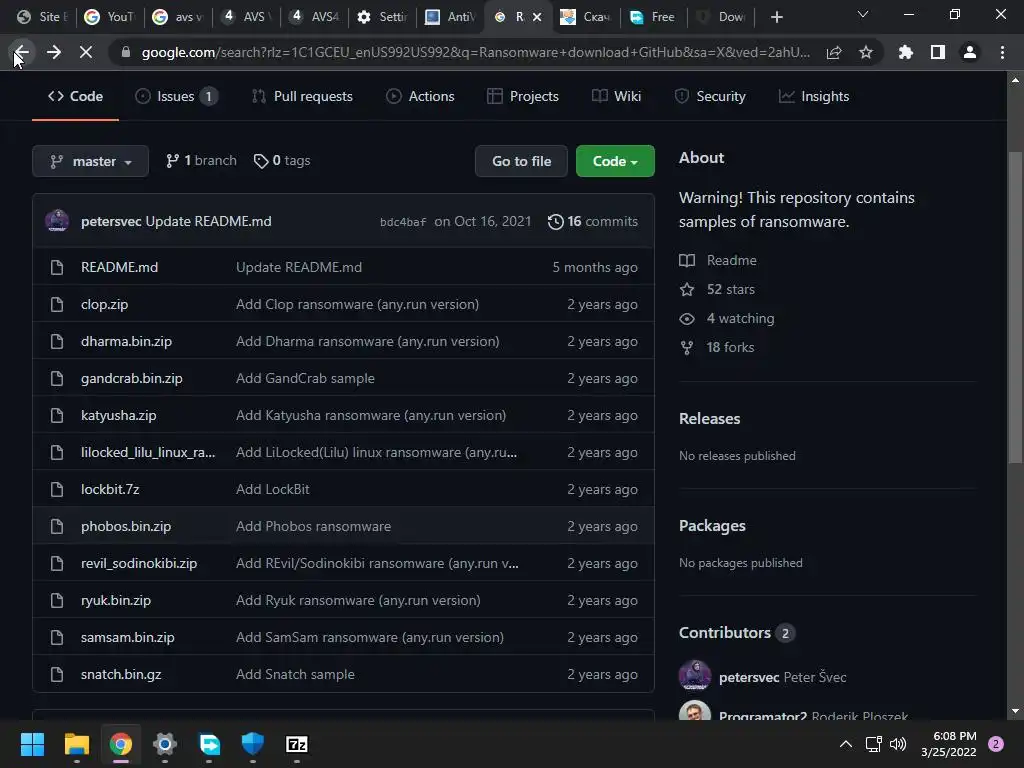
Task: View the 18 forks link
Action: [716, 347]
